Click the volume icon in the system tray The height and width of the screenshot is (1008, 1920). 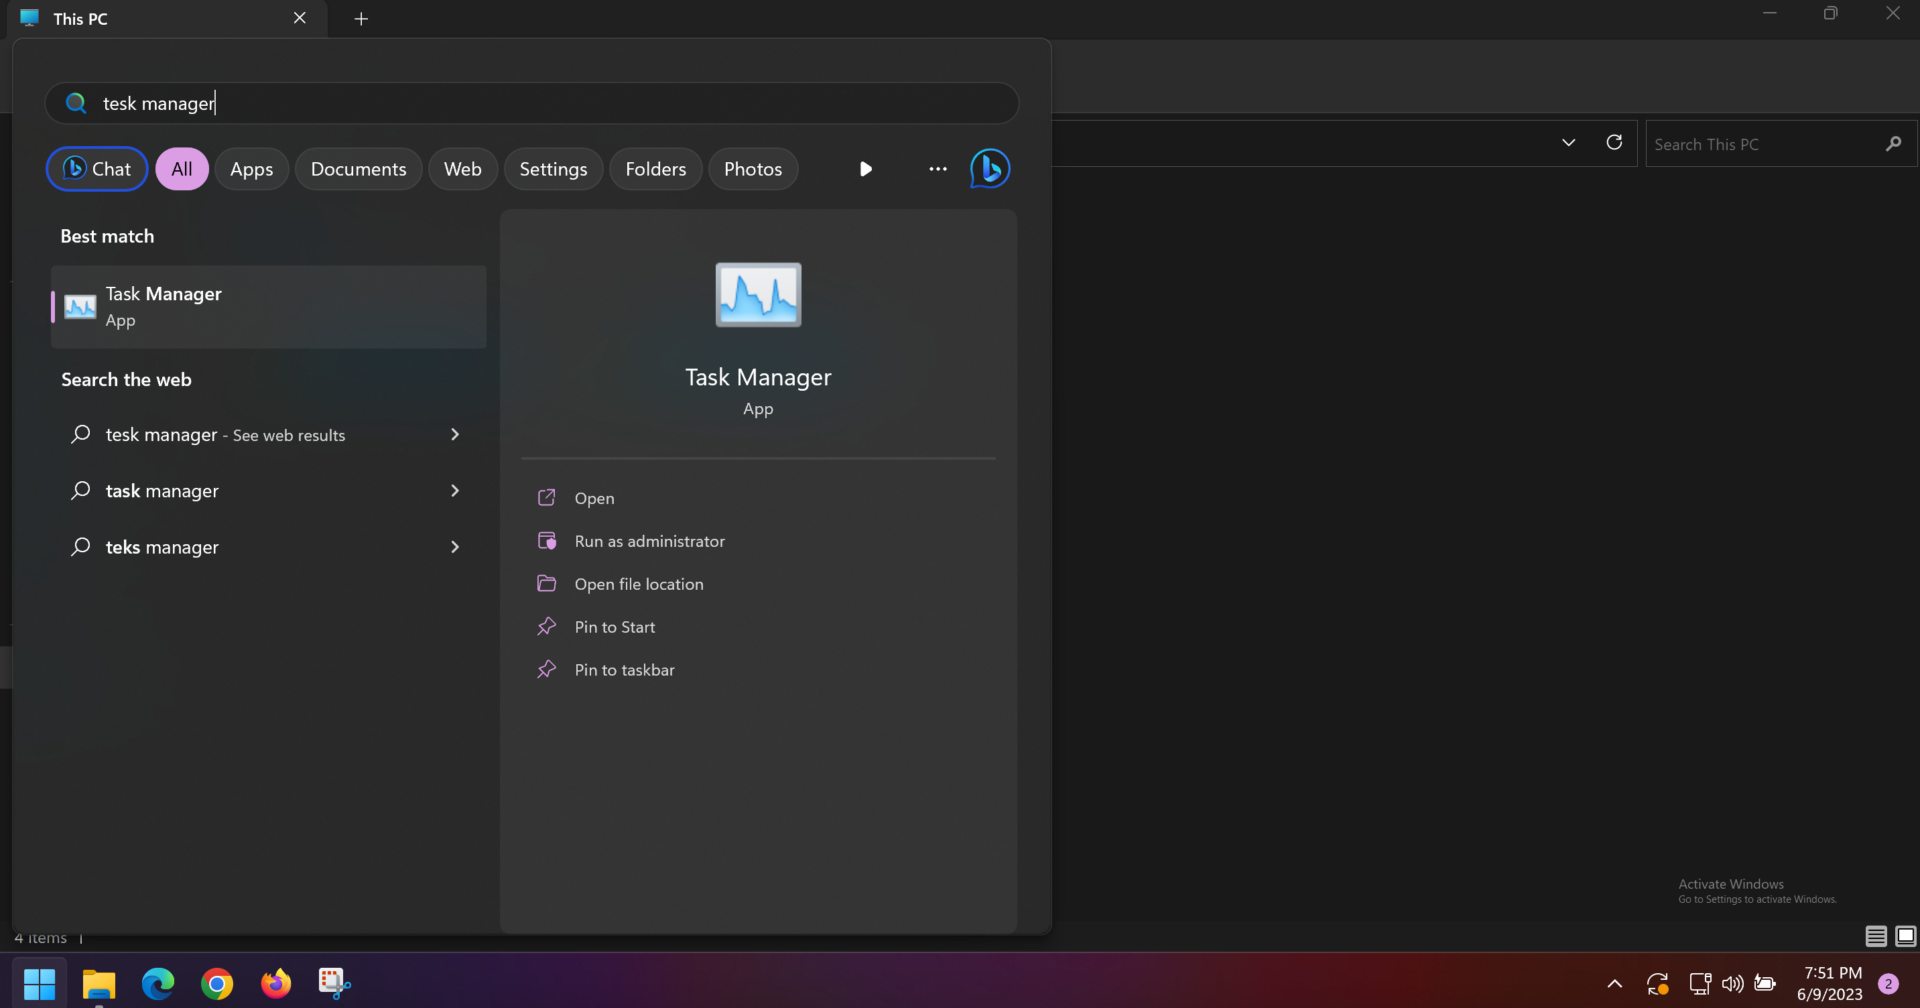1733,983
